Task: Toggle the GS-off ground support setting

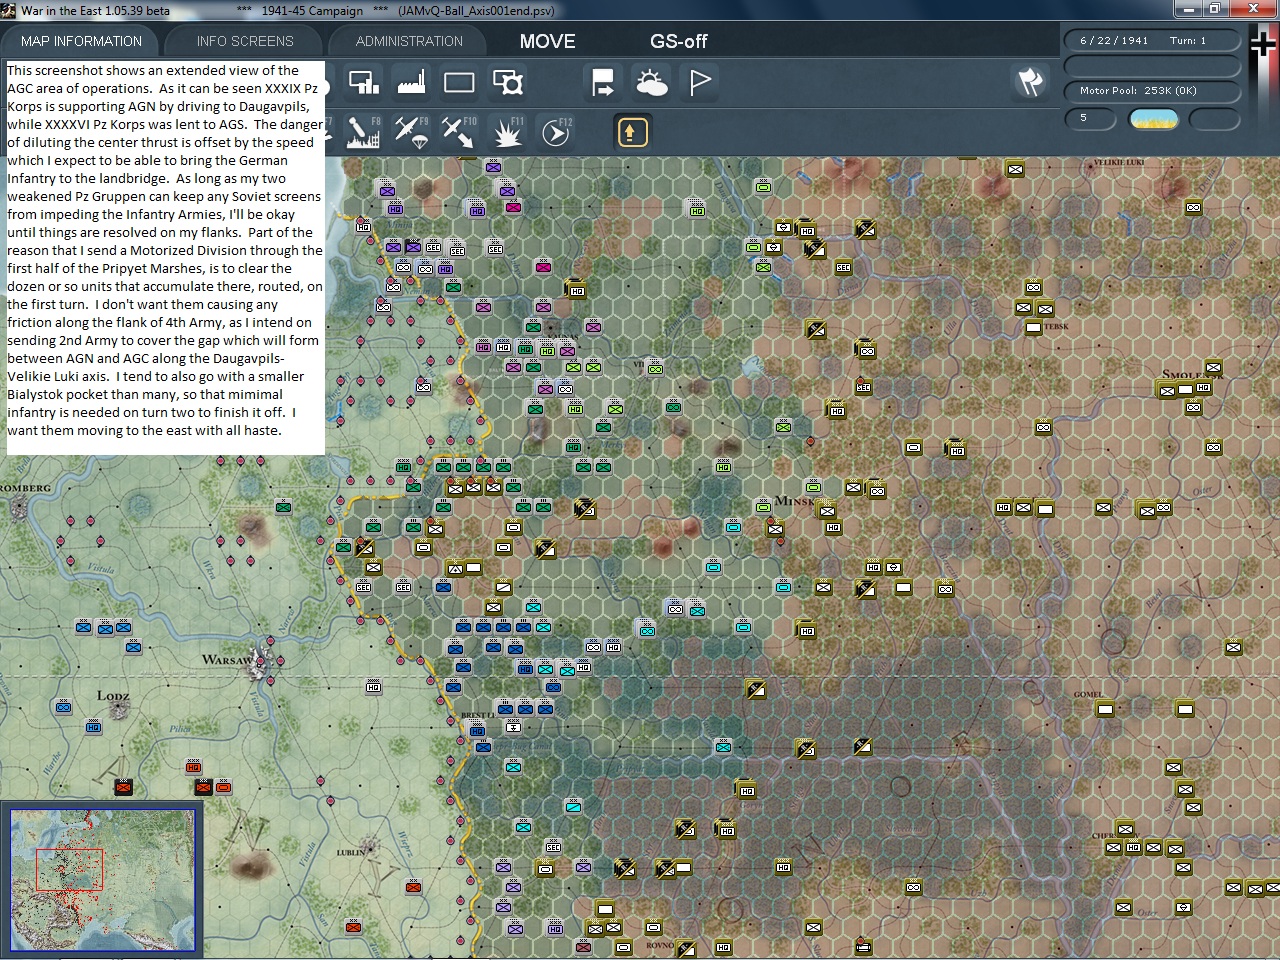Action: pos(679,41)
